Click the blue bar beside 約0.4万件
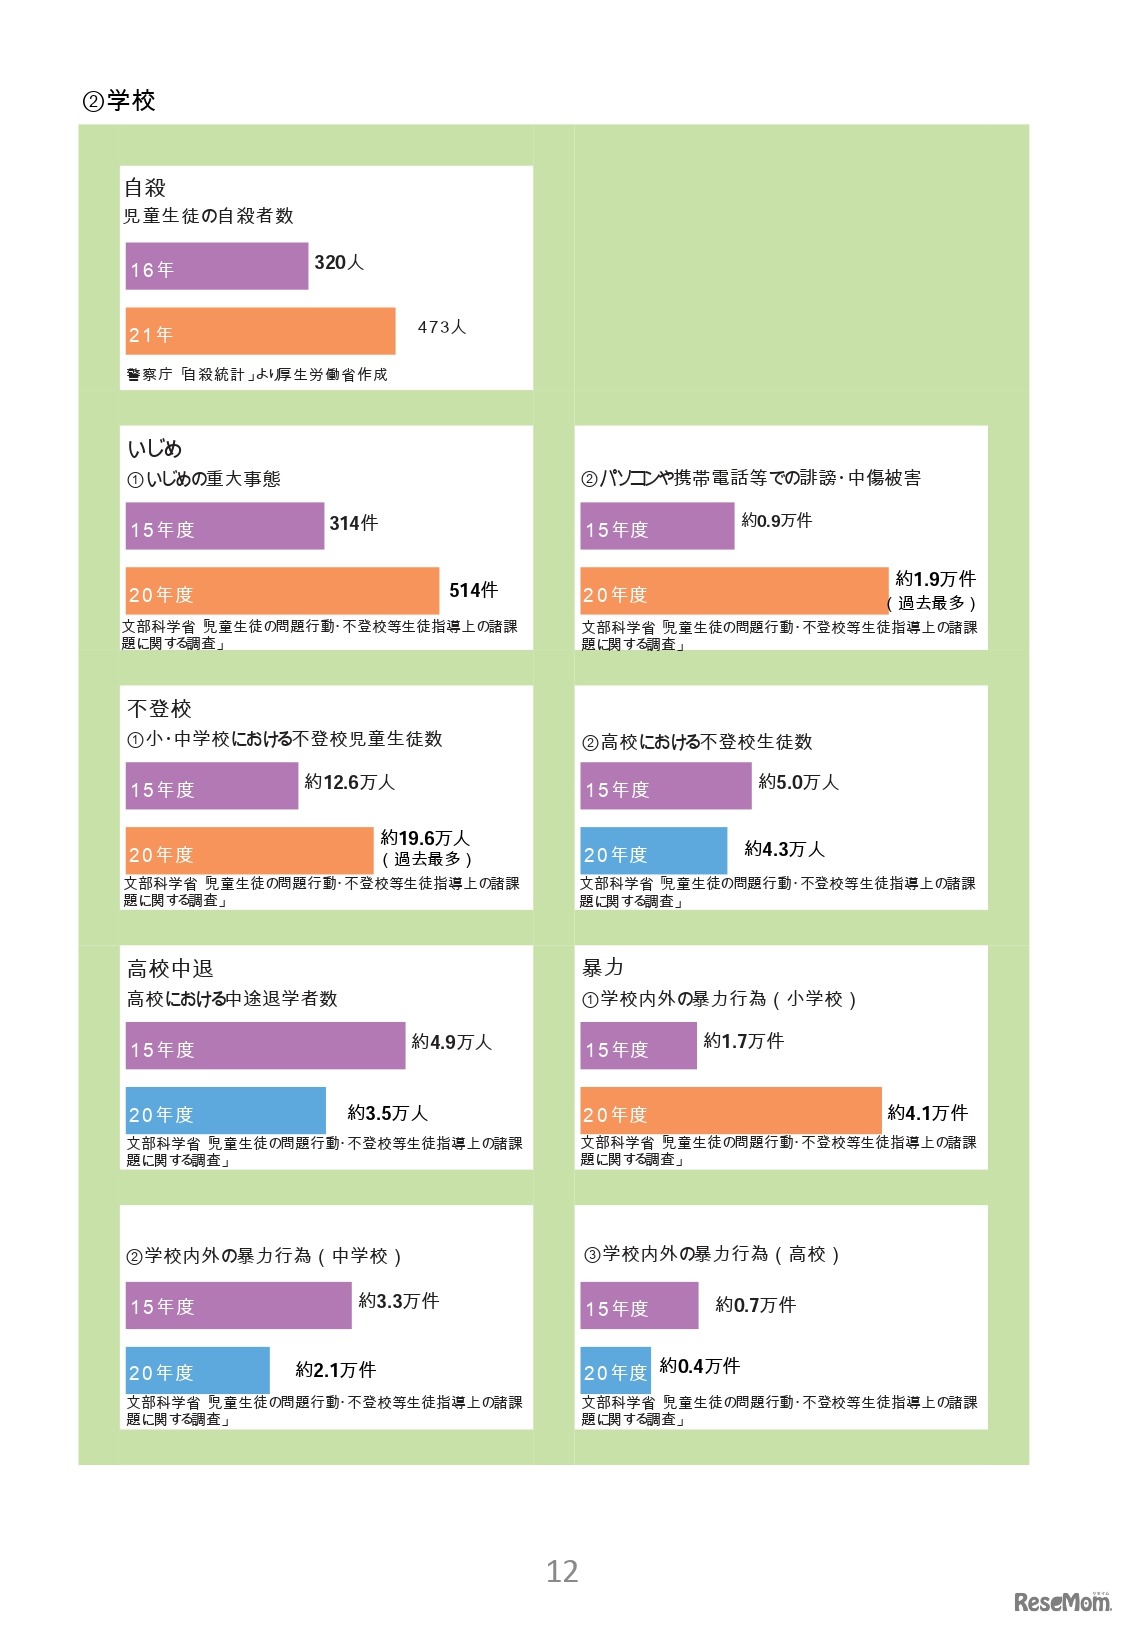The width and height of the screenshot is (1125, 1625). (615, 1371)
